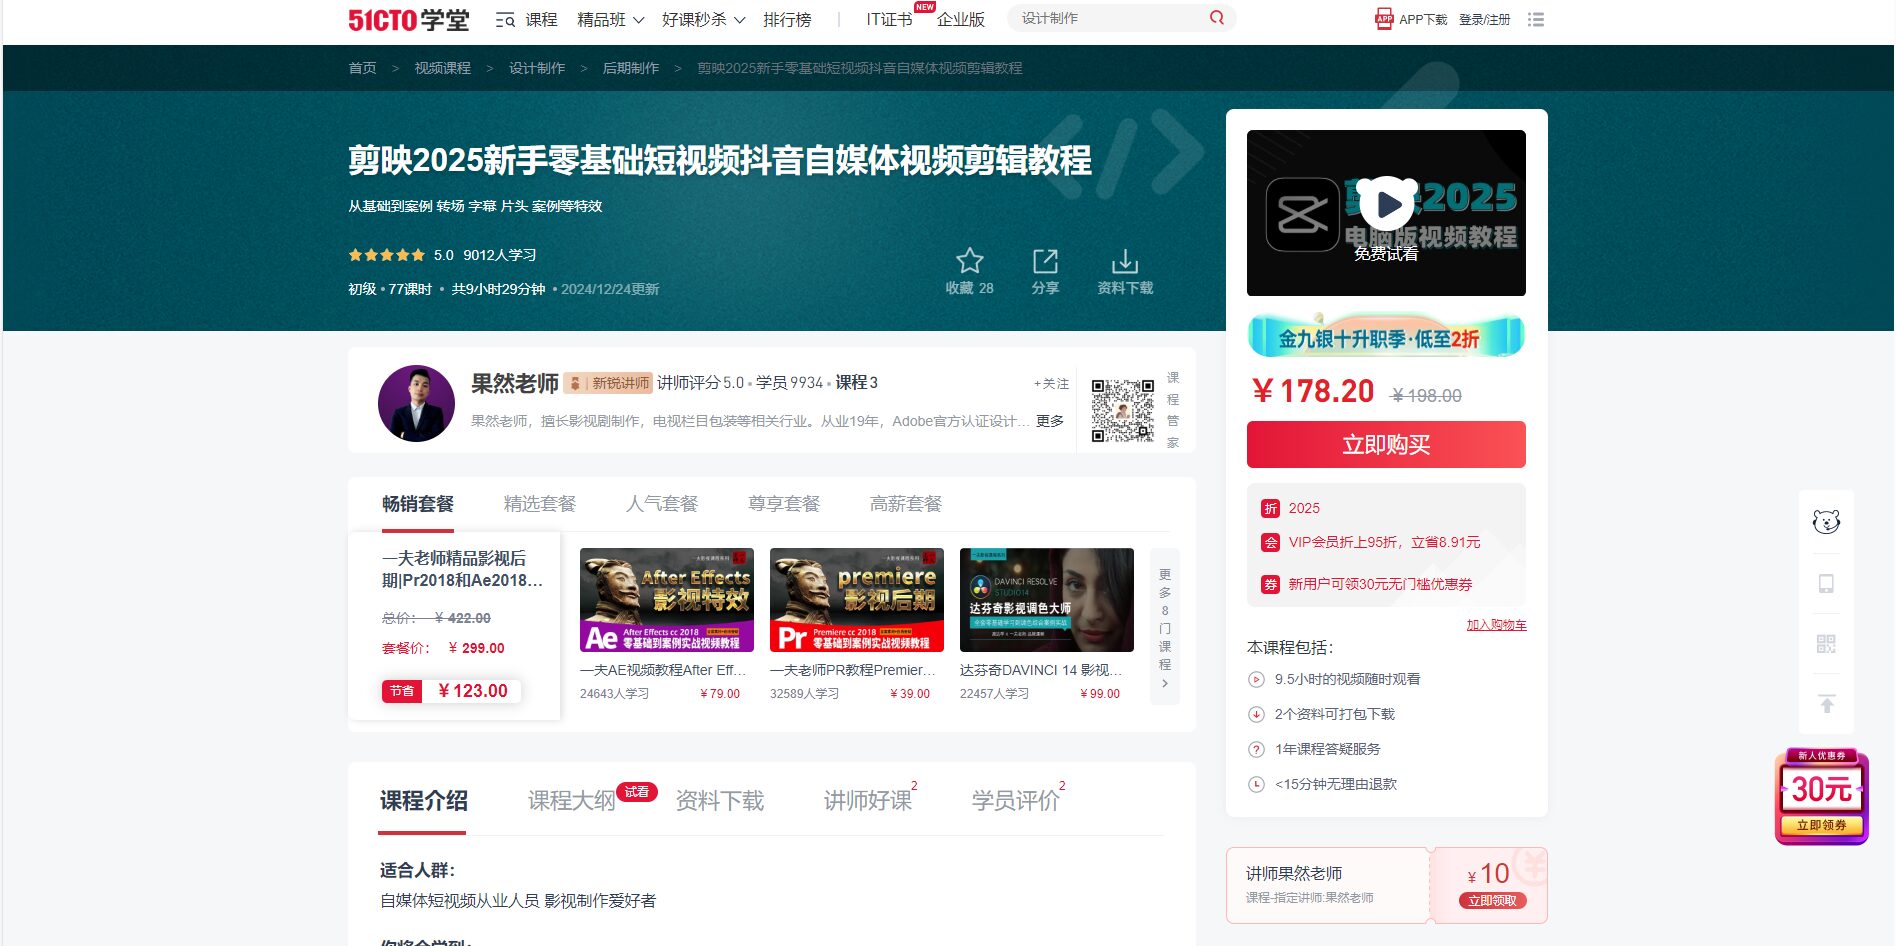Click the 30元 new user coupon badge
This screenshot has width=1896, height=946.
tap(1821, 796)
